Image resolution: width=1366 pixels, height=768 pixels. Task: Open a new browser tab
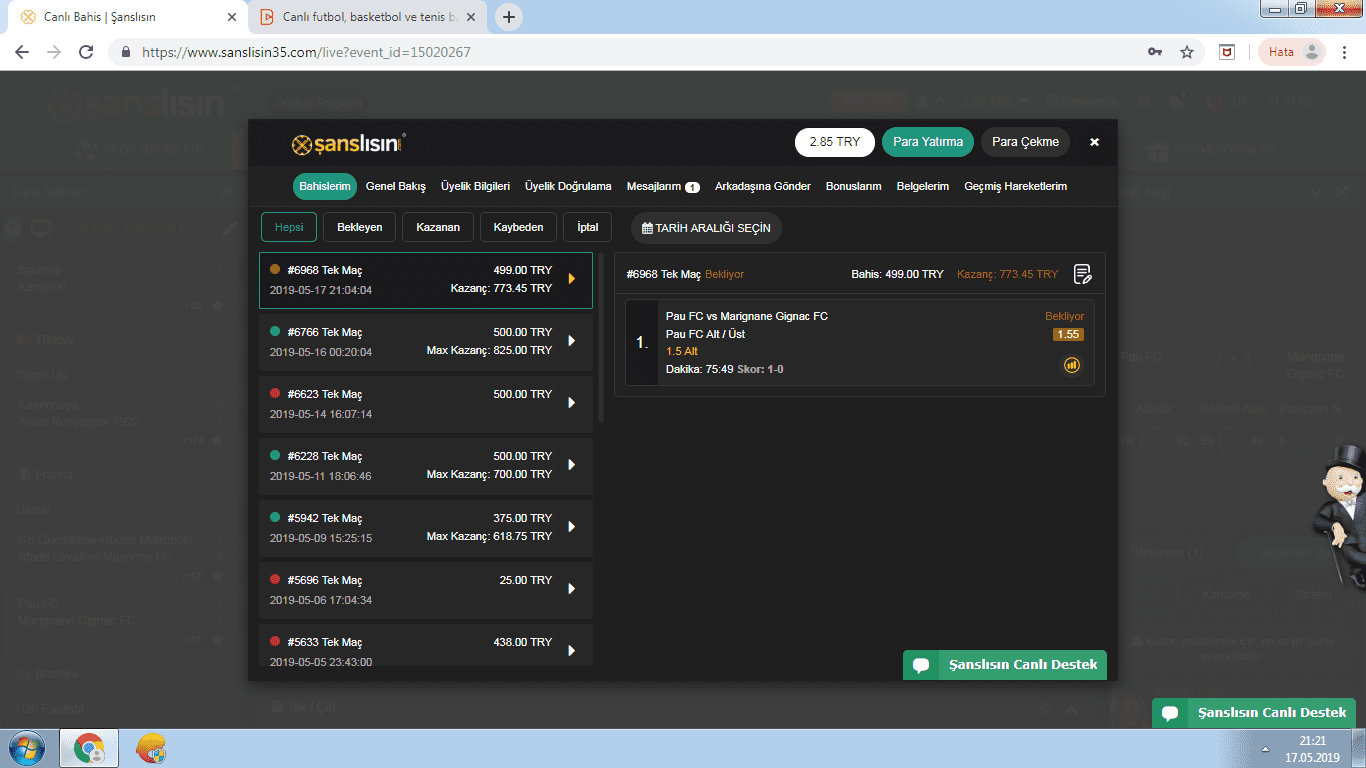[x=509, y=17]
